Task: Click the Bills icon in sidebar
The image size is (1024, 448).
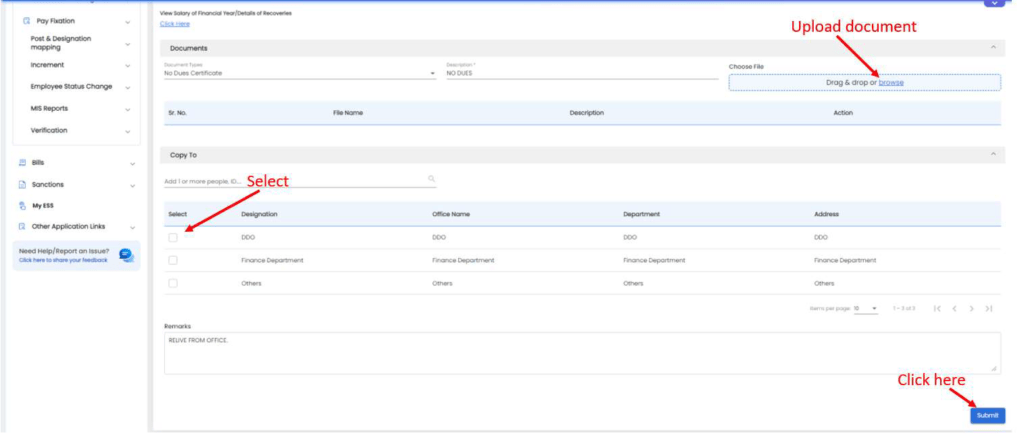Action: (22, 163)
